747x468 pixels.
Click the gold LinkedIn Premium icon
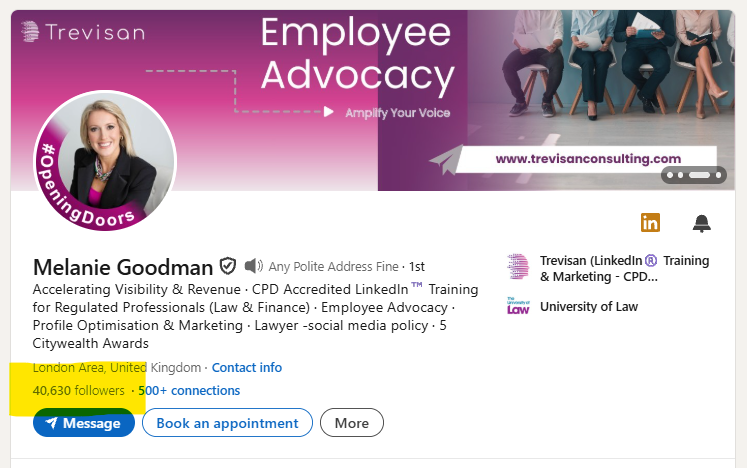650,223
